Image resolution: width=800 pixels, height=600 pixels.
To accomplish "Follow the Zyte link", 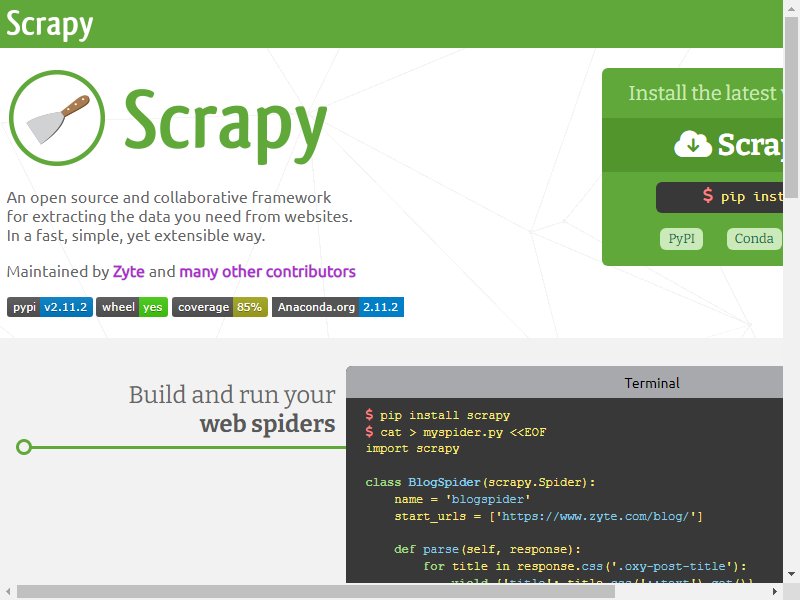I will click(x=129, y=271).
